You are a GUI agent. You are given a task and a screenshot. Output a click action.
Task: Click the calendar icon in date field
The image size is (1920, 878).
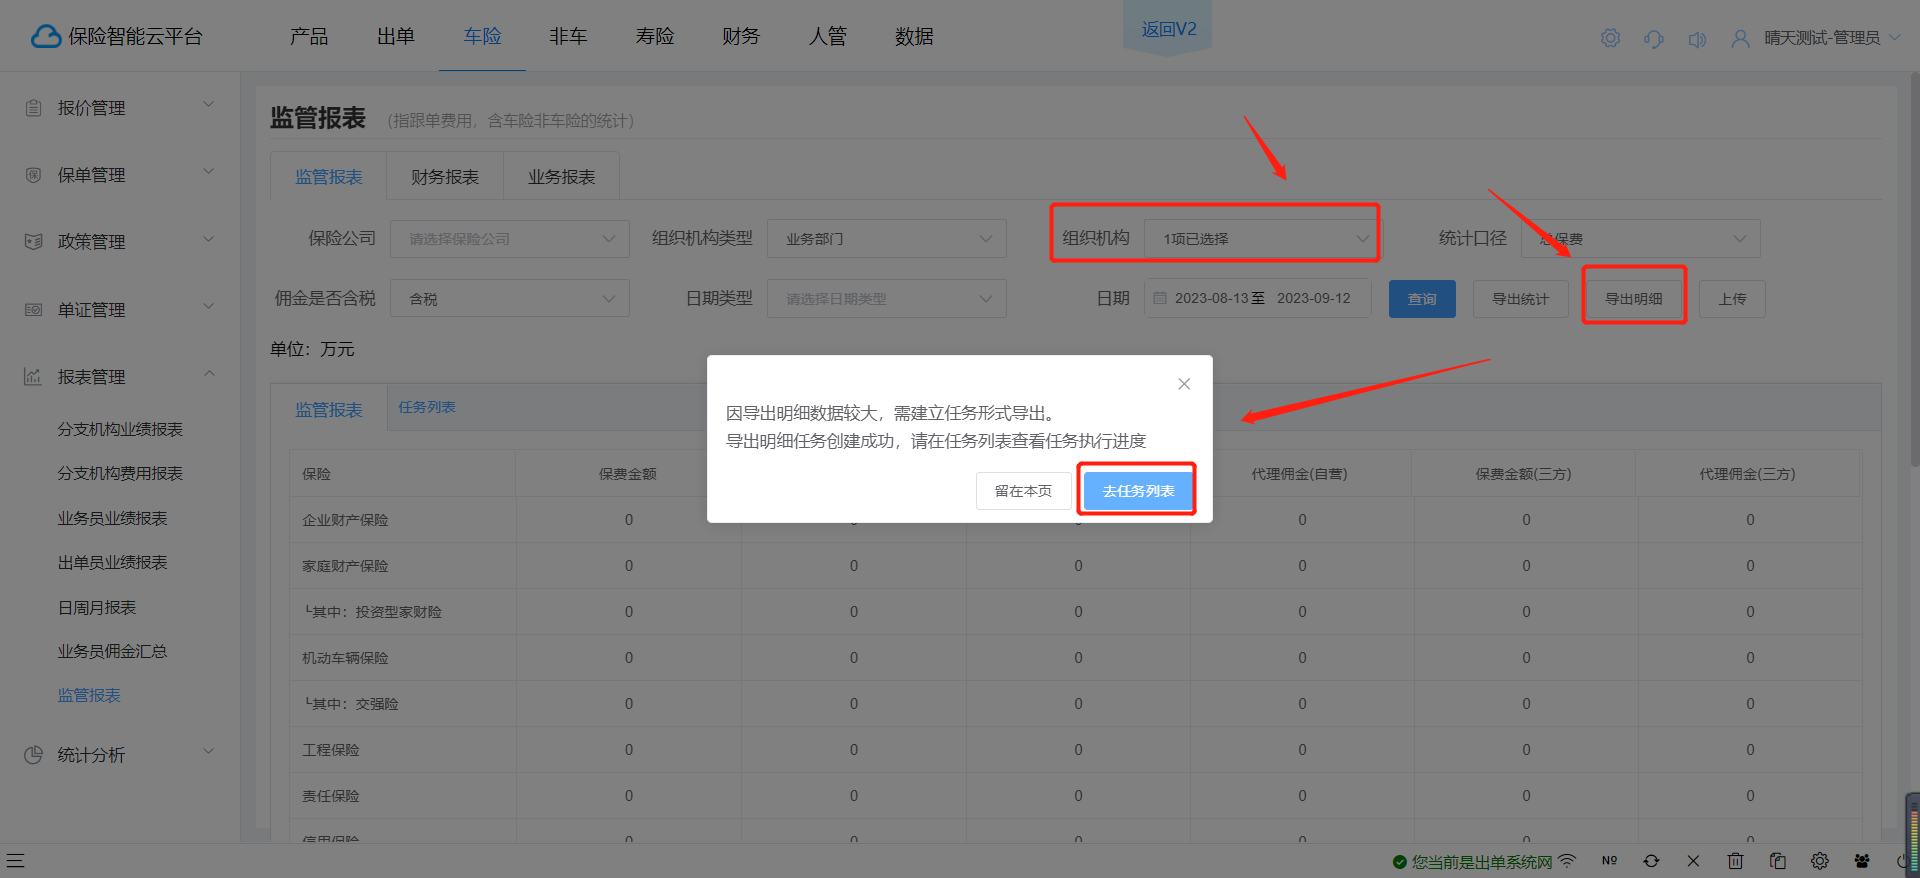point(1160,298)
